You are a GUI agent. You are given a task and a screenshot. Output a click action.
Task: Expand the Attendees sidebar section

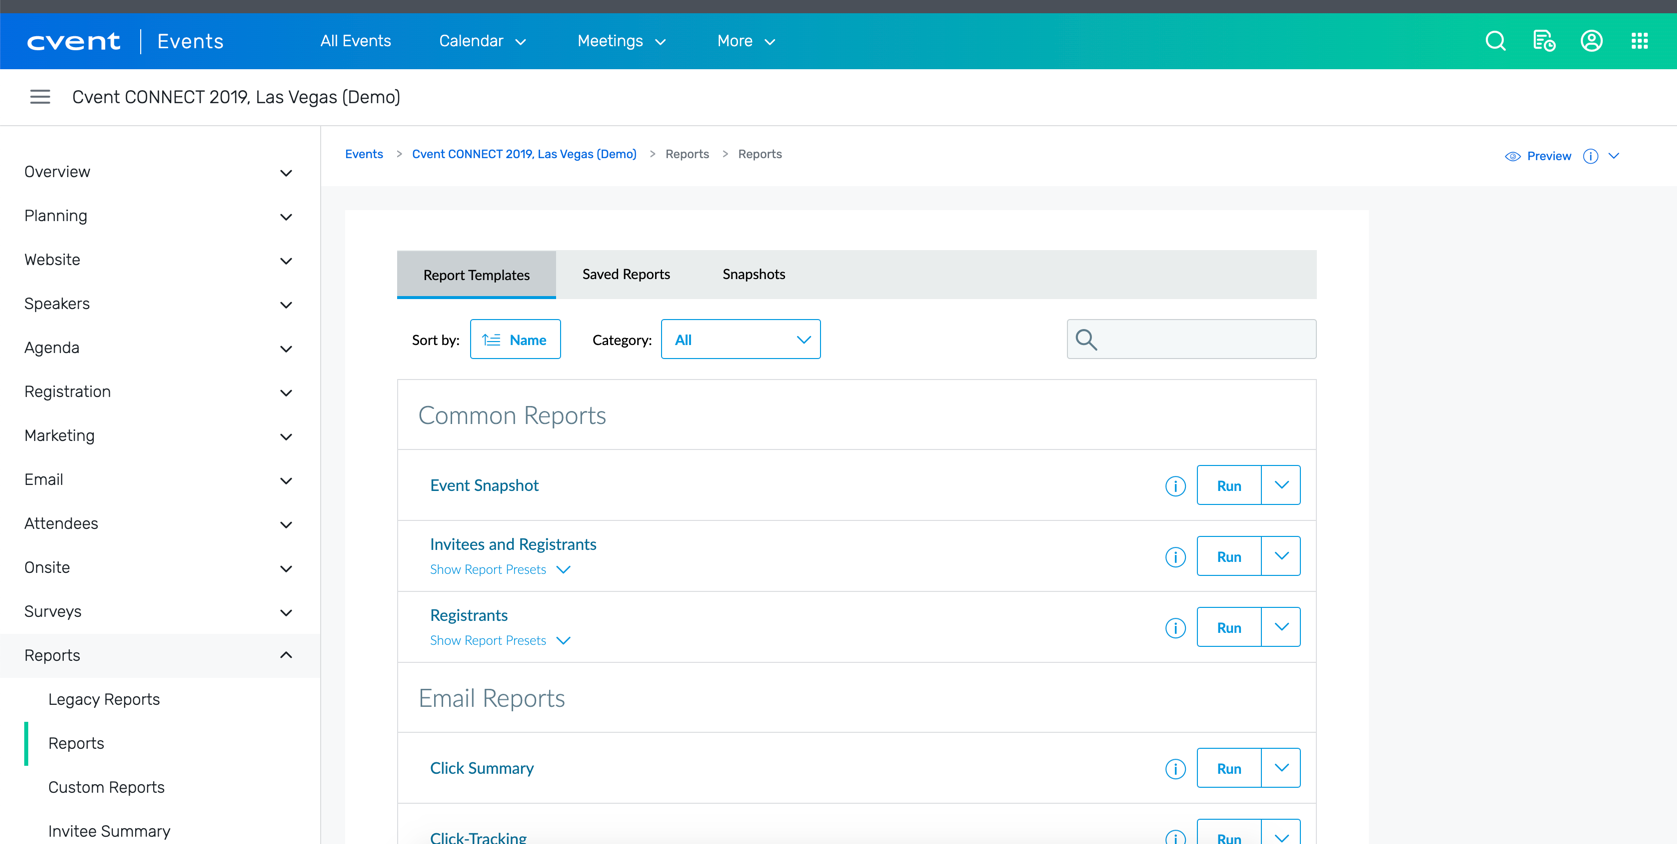[160, 524]
